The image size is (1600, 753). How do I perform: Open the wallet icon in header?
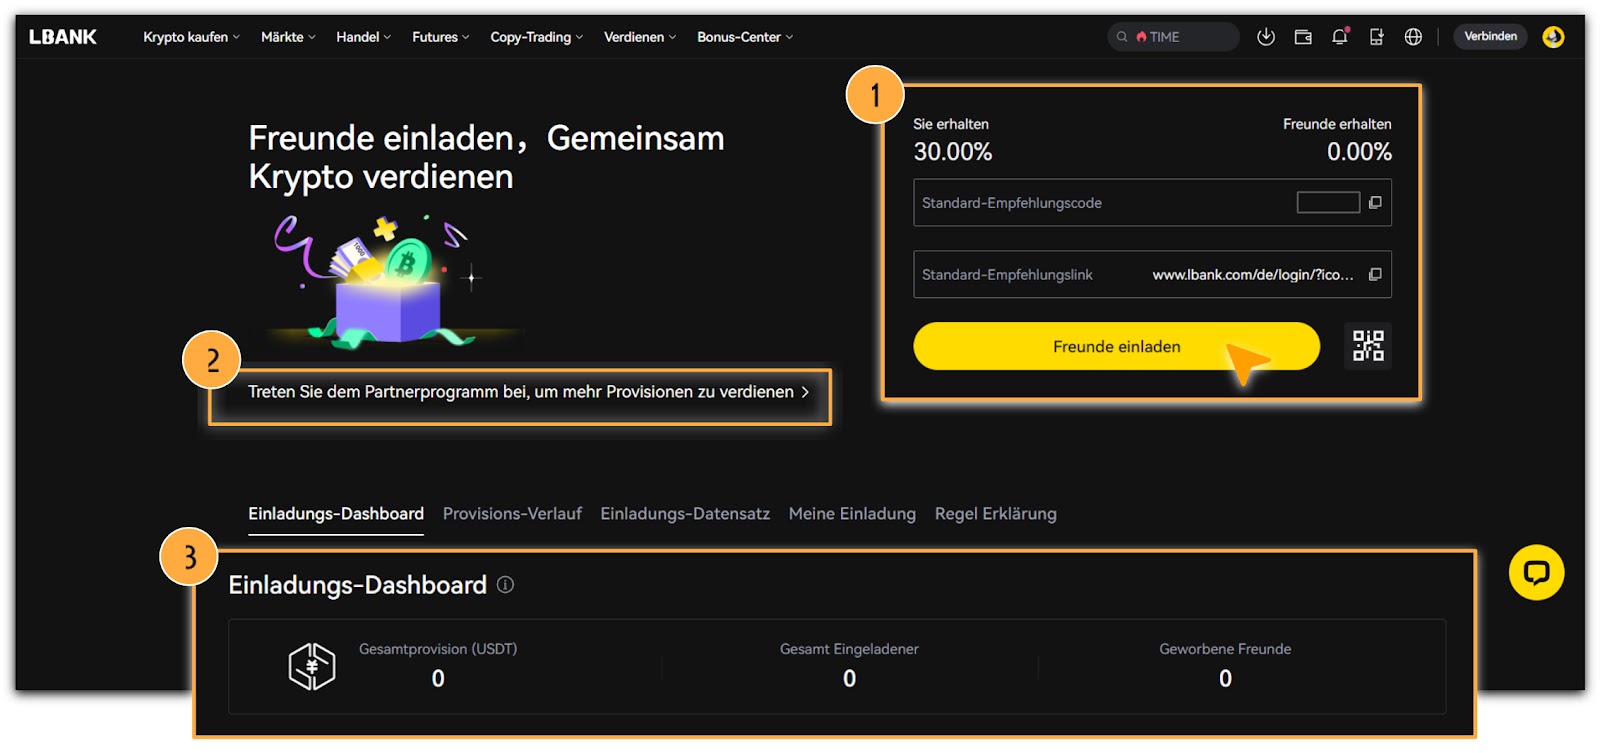(1303, 37)
